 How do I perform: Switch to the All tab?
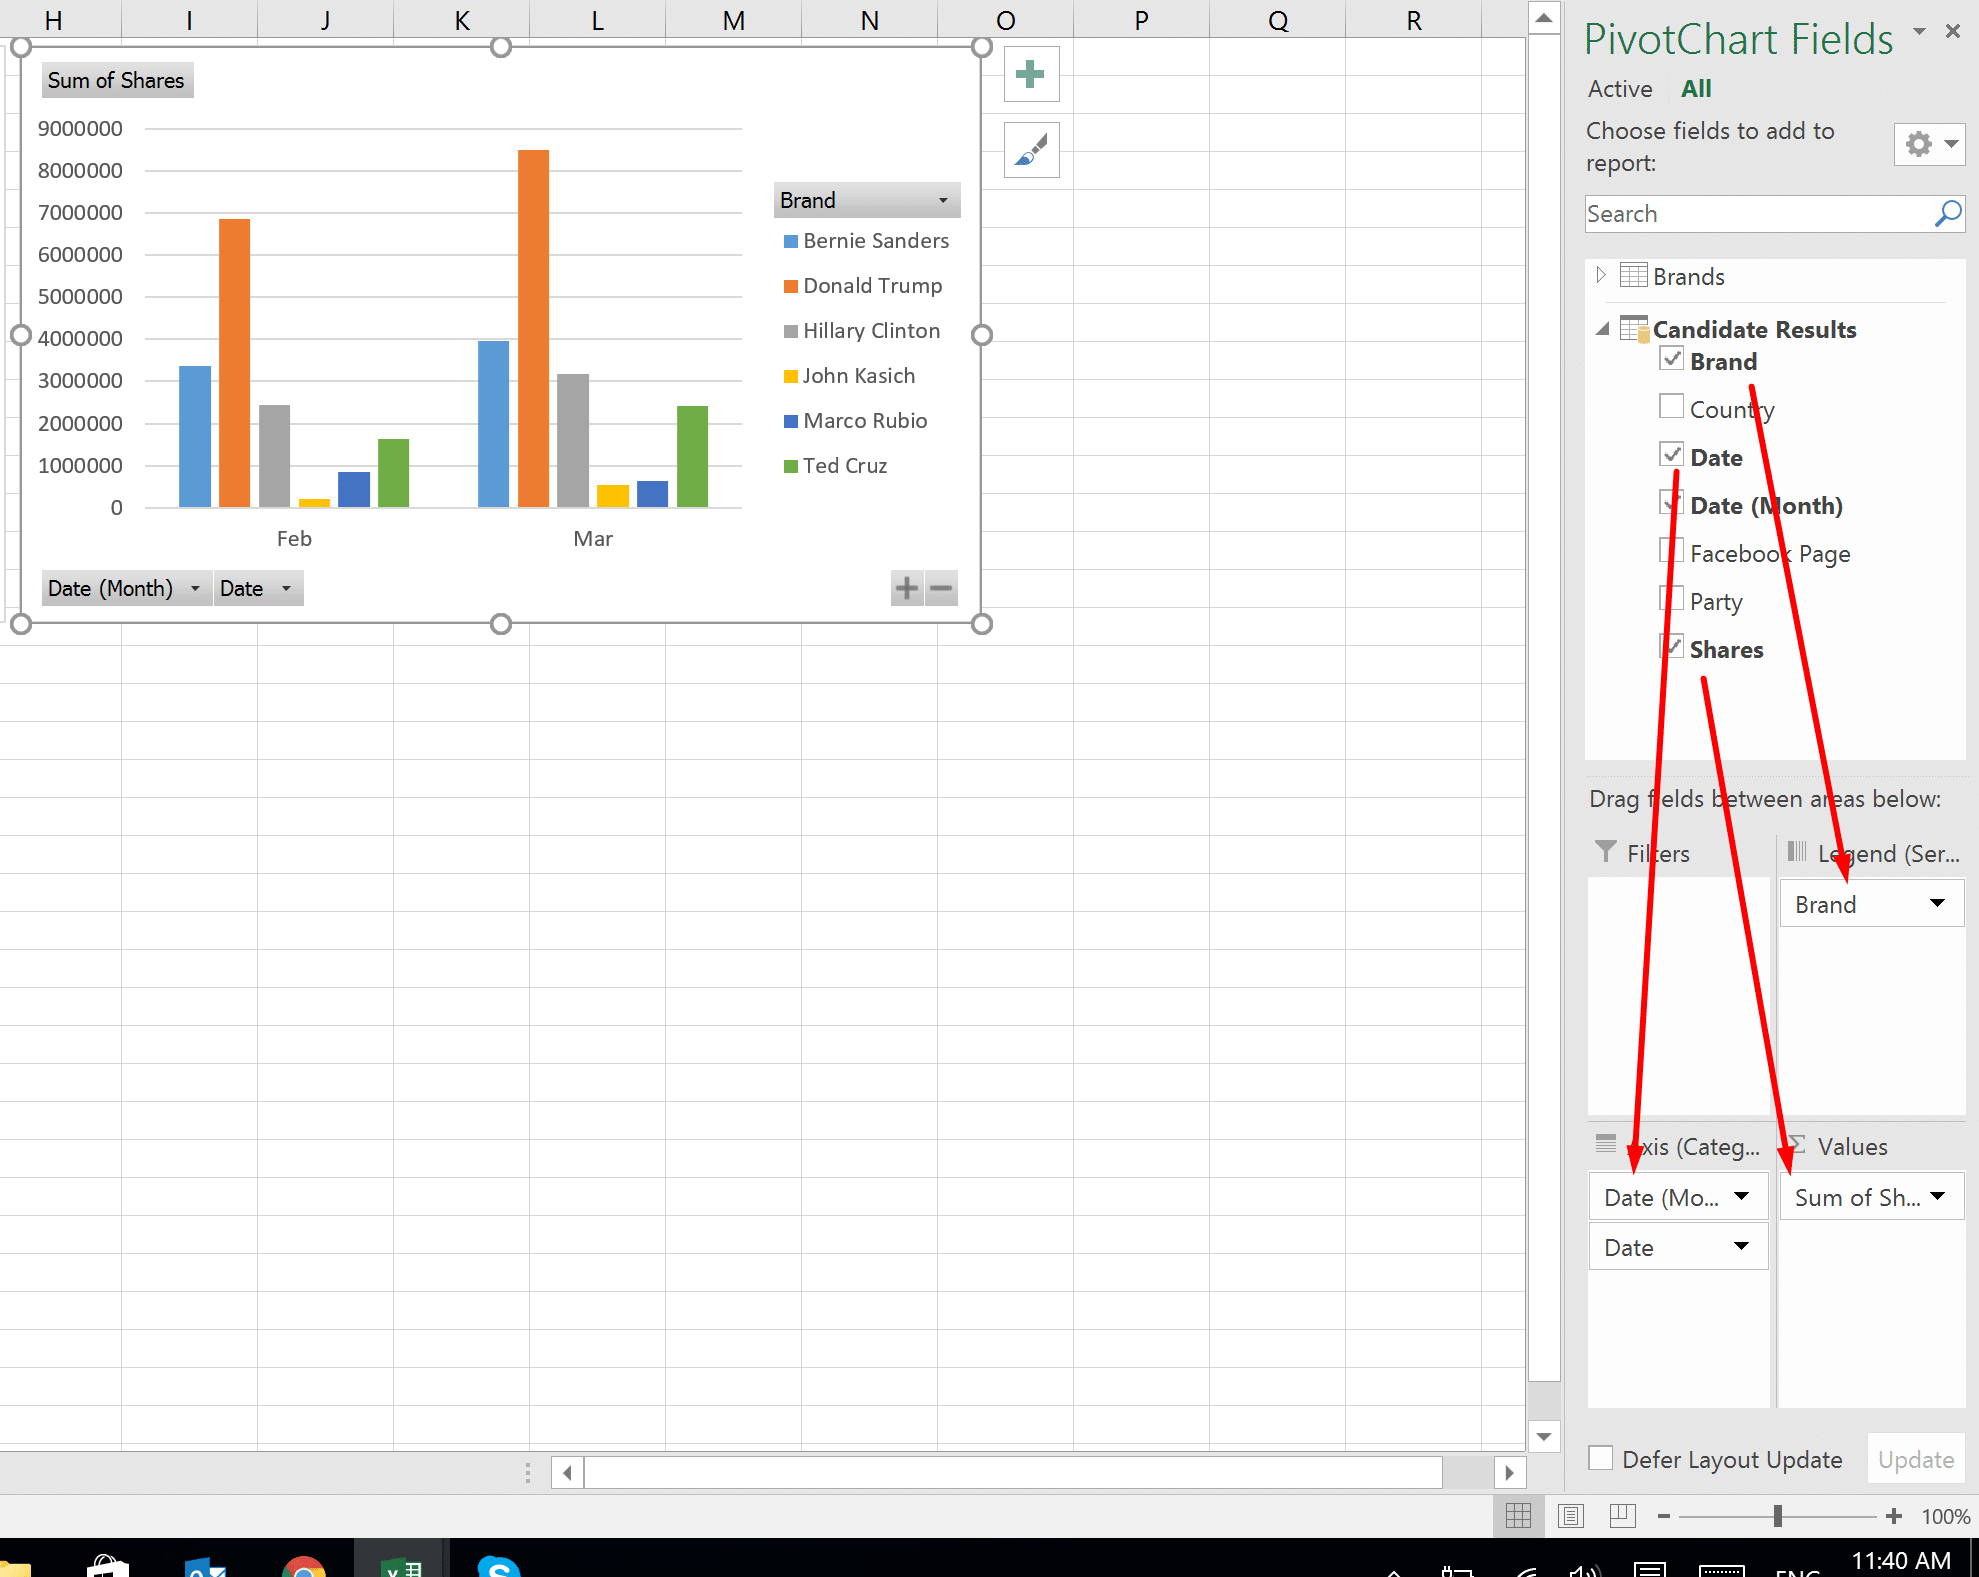[x=1696, y=89]
